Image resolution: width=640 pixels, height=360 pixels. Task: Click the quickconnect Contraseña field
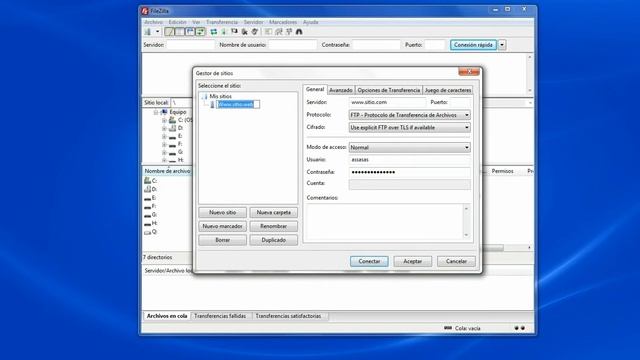376,45
